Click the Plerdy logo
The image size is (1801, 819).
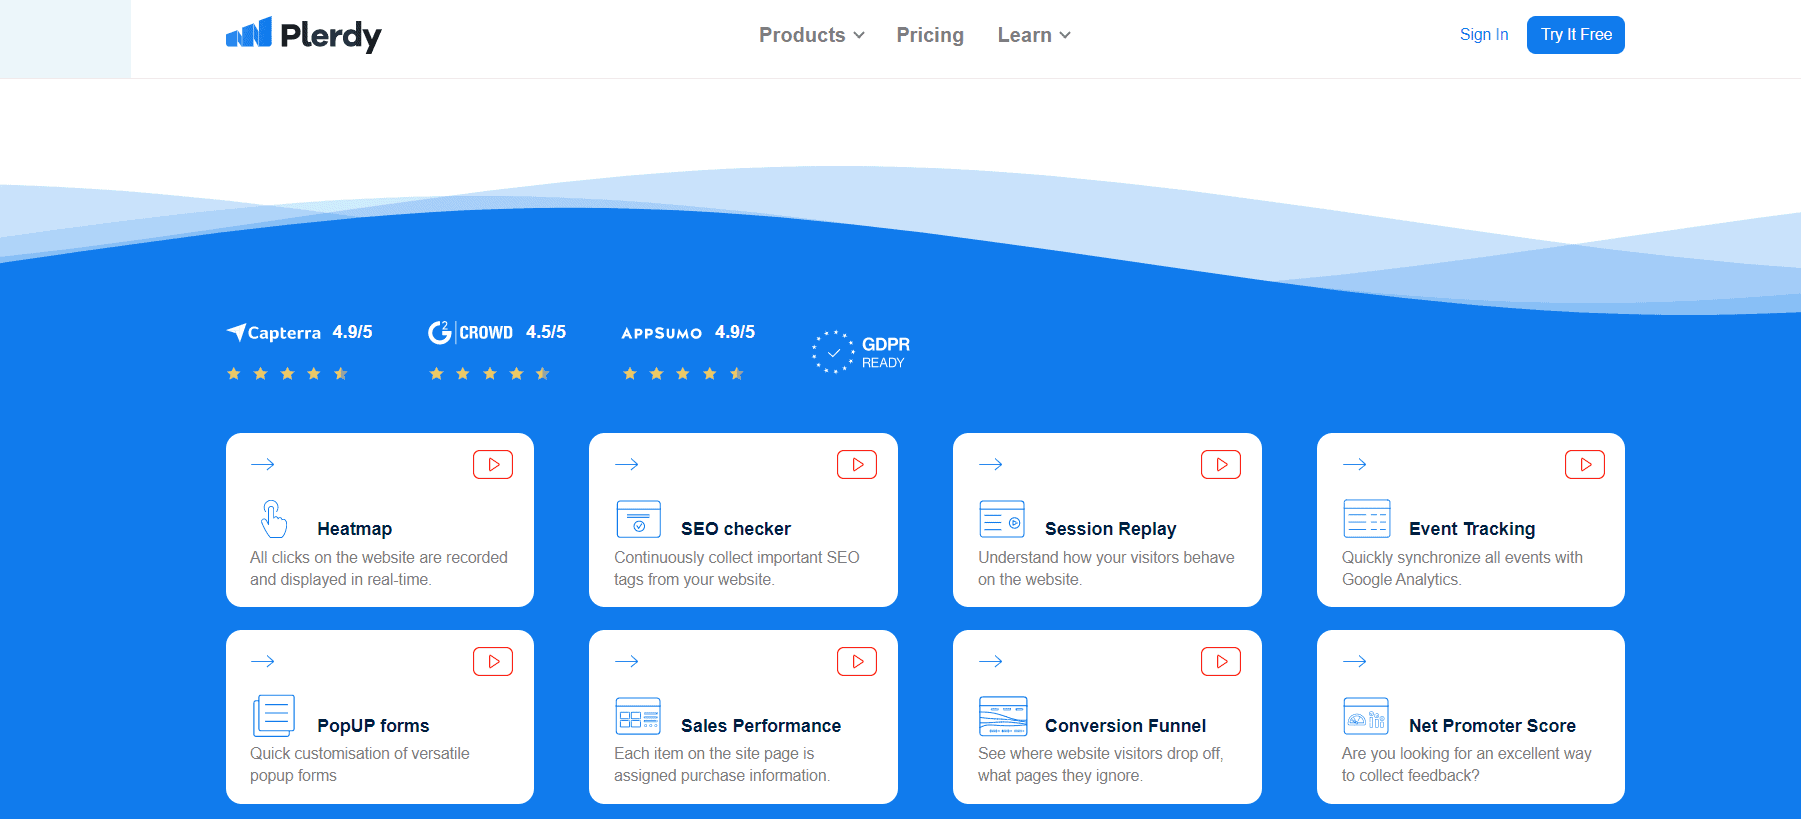pyautogui.click(x=304, y=35)
